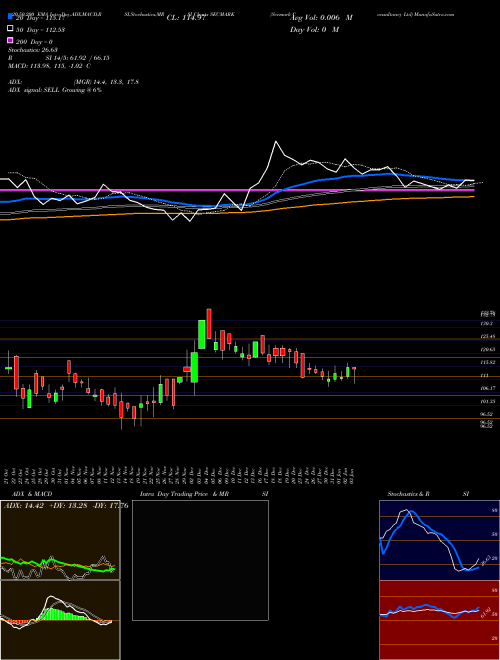
Task: Open the ADX line mini chart
Action: click(x=60, y=540)
